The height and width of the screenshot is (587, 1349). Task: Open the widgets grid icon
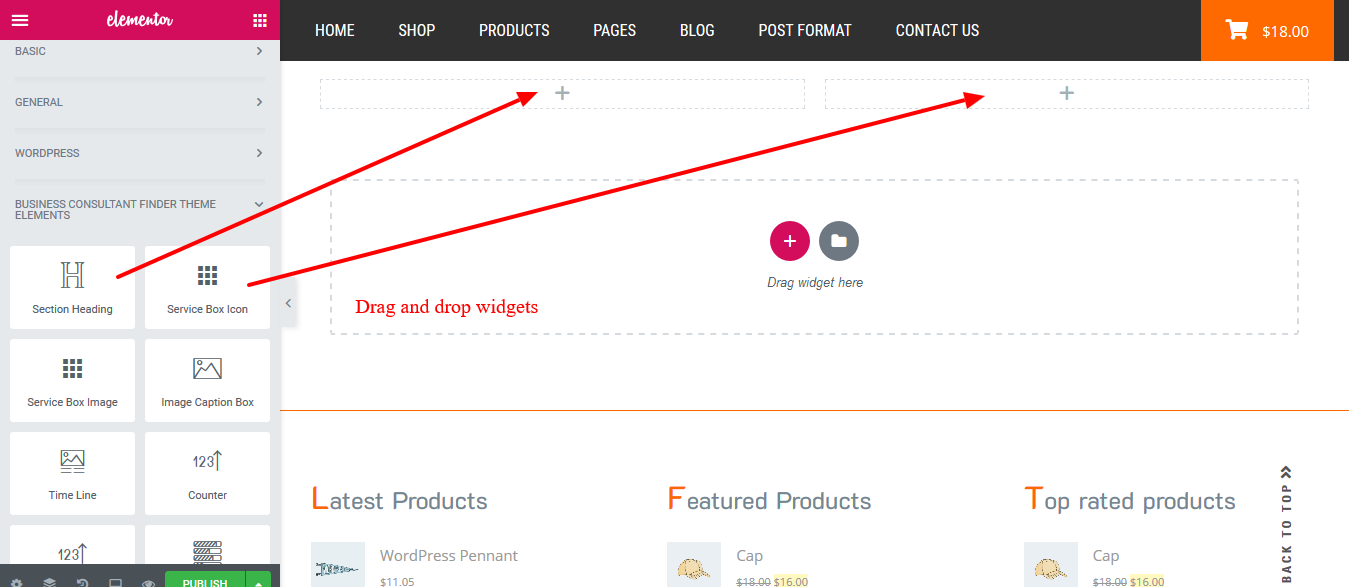pos(260,20)
